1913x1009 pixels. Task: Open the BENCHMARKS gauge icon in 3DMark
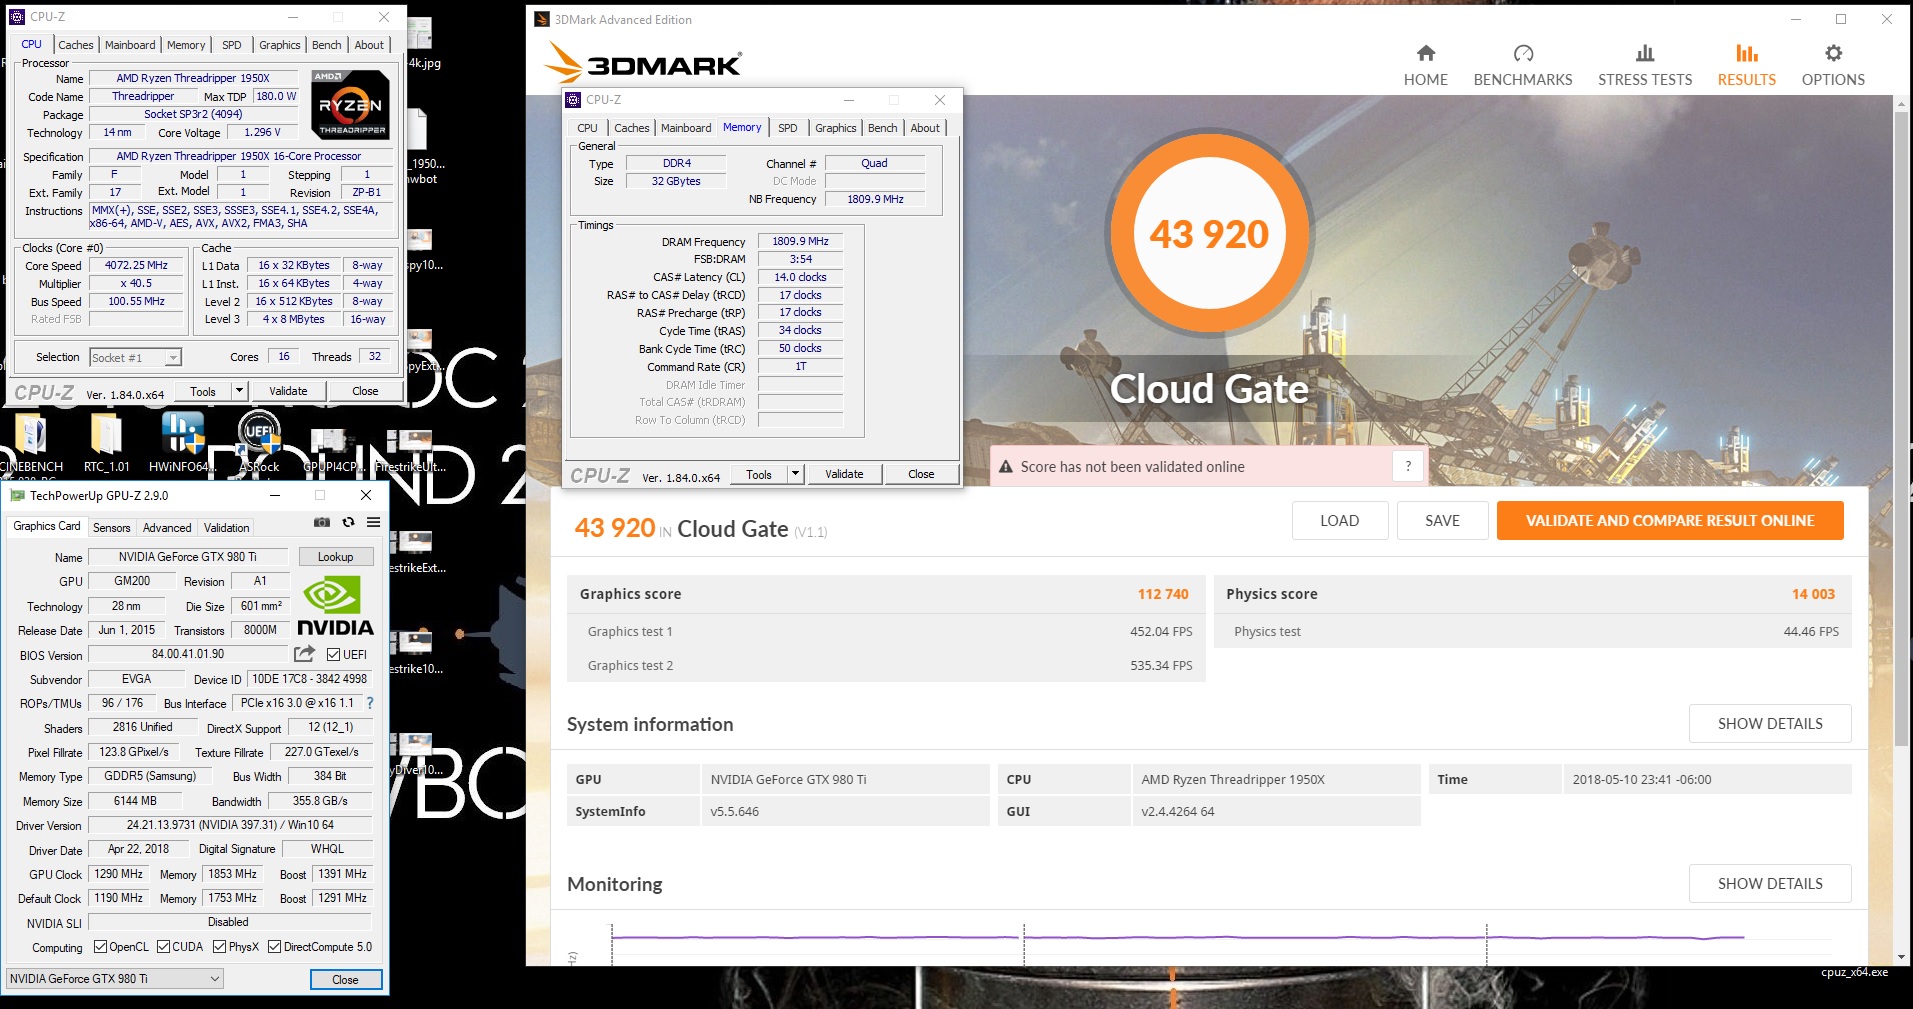(x=1523, y=53)
